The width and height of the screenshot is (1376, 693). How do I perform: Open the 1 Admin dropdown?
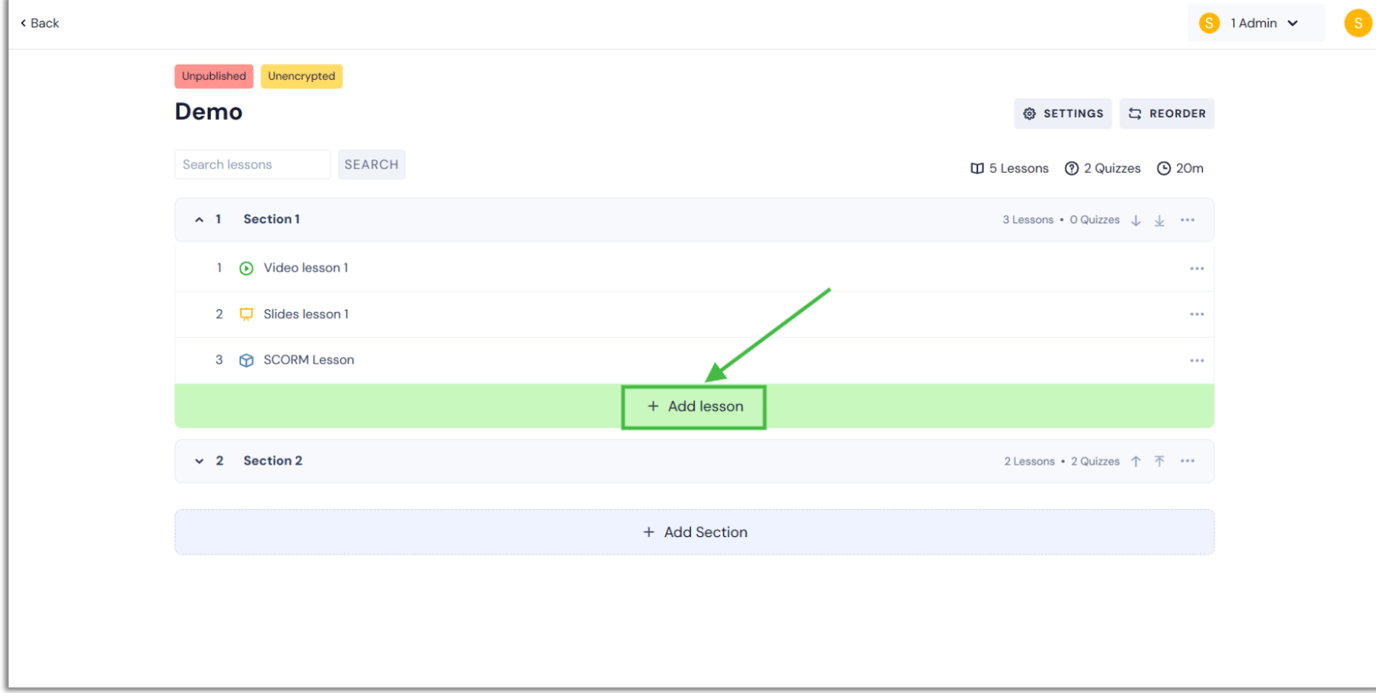[x=1257, y=22]
